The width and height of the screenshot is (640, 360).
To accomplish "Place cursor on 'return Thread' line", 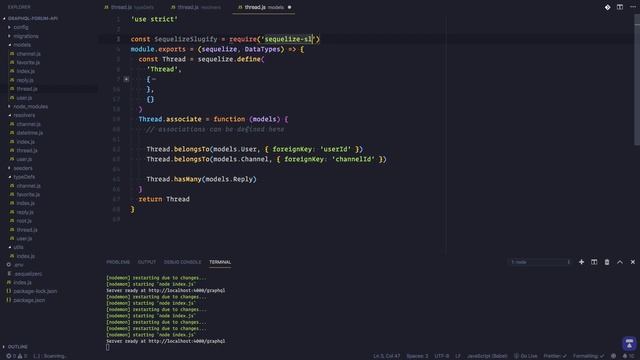I will tap(164, 199).
